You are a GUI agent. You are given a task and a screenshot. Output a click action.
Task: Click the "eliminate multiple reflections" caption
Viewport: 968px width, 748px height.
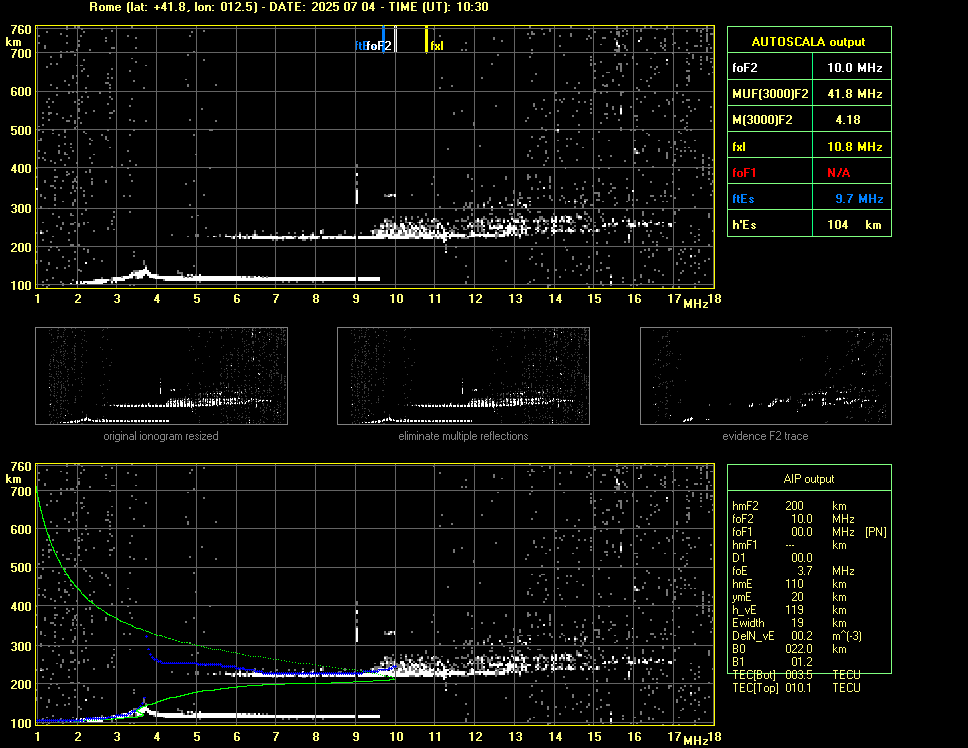[463, 436]
